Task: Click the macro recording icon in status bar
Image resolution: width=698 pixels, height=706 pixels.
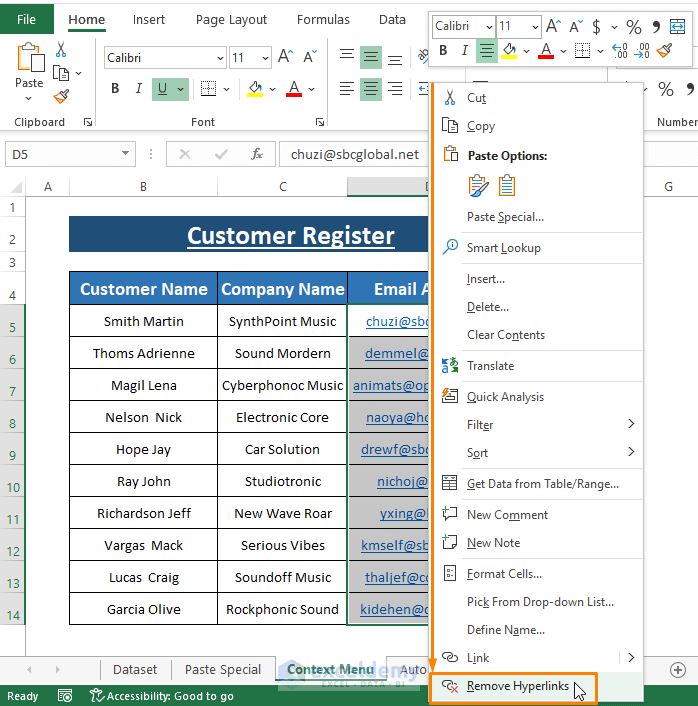Action: pos(65,696)
